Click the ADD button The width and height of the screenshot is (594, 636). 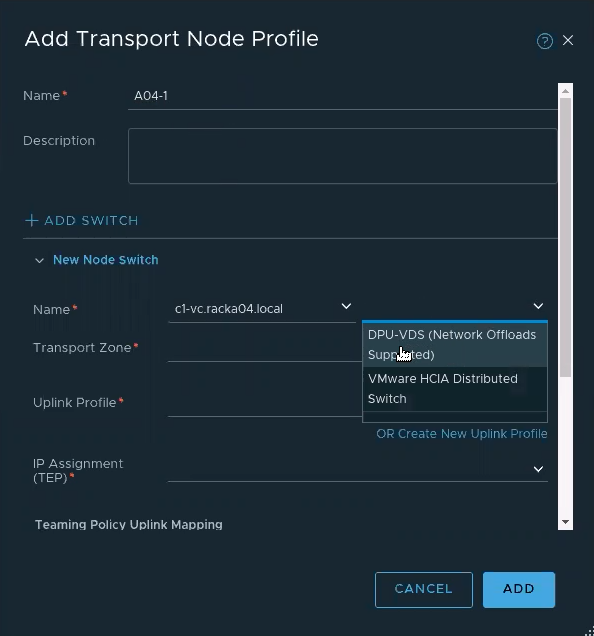coord(519,589)
